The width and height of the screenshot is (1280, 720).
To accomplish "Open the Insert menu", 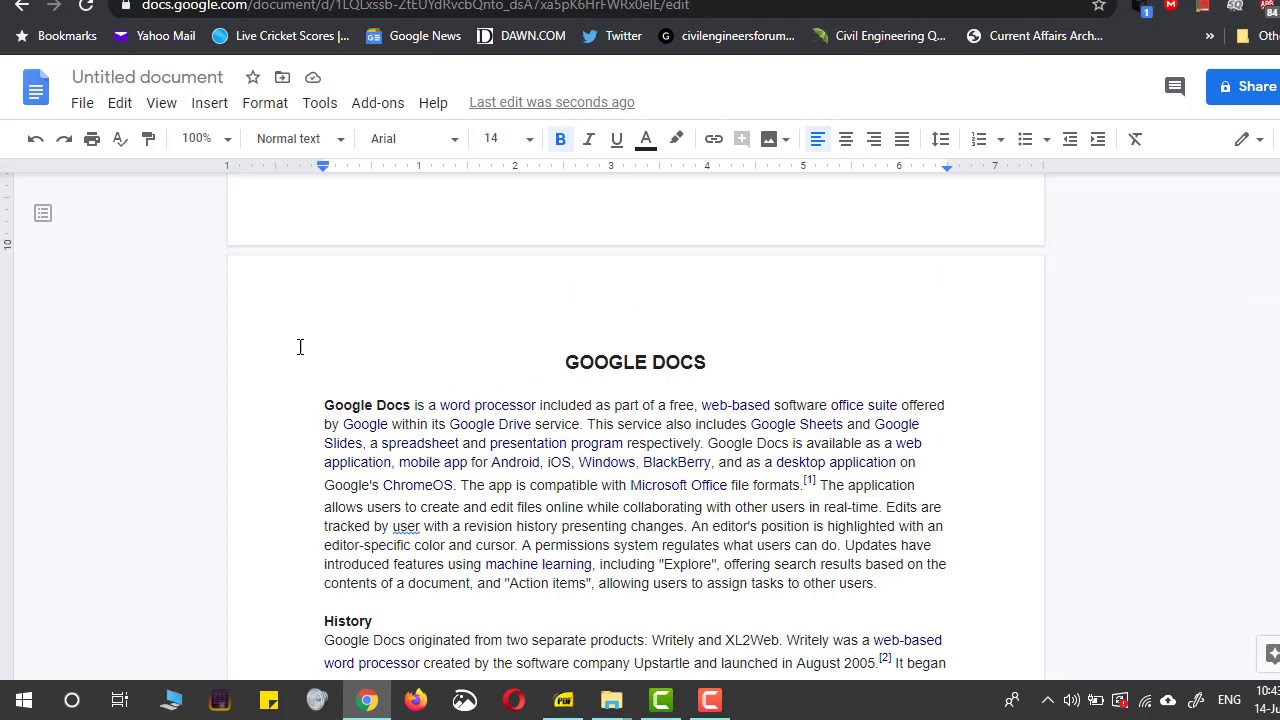I will coord(210,103).
